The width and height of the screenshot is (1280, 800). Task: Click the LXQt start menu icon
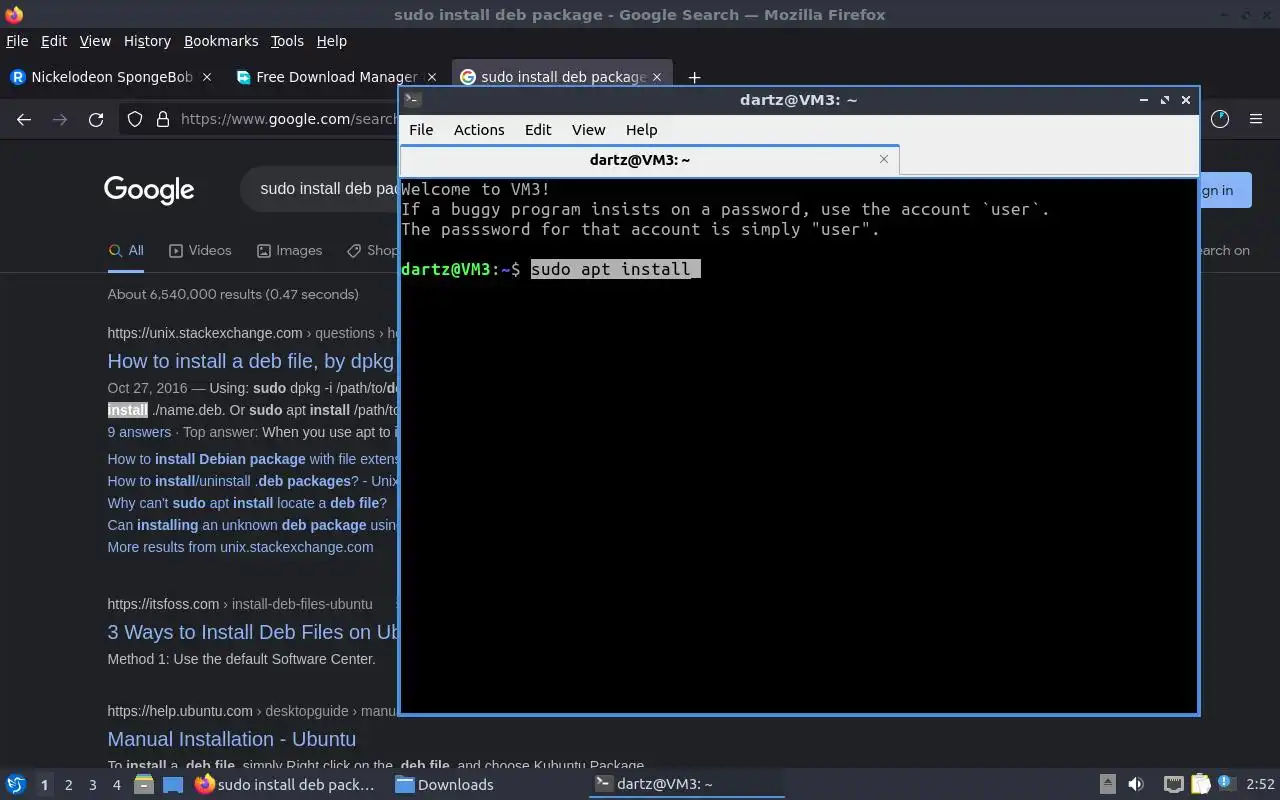pos(16,784)
